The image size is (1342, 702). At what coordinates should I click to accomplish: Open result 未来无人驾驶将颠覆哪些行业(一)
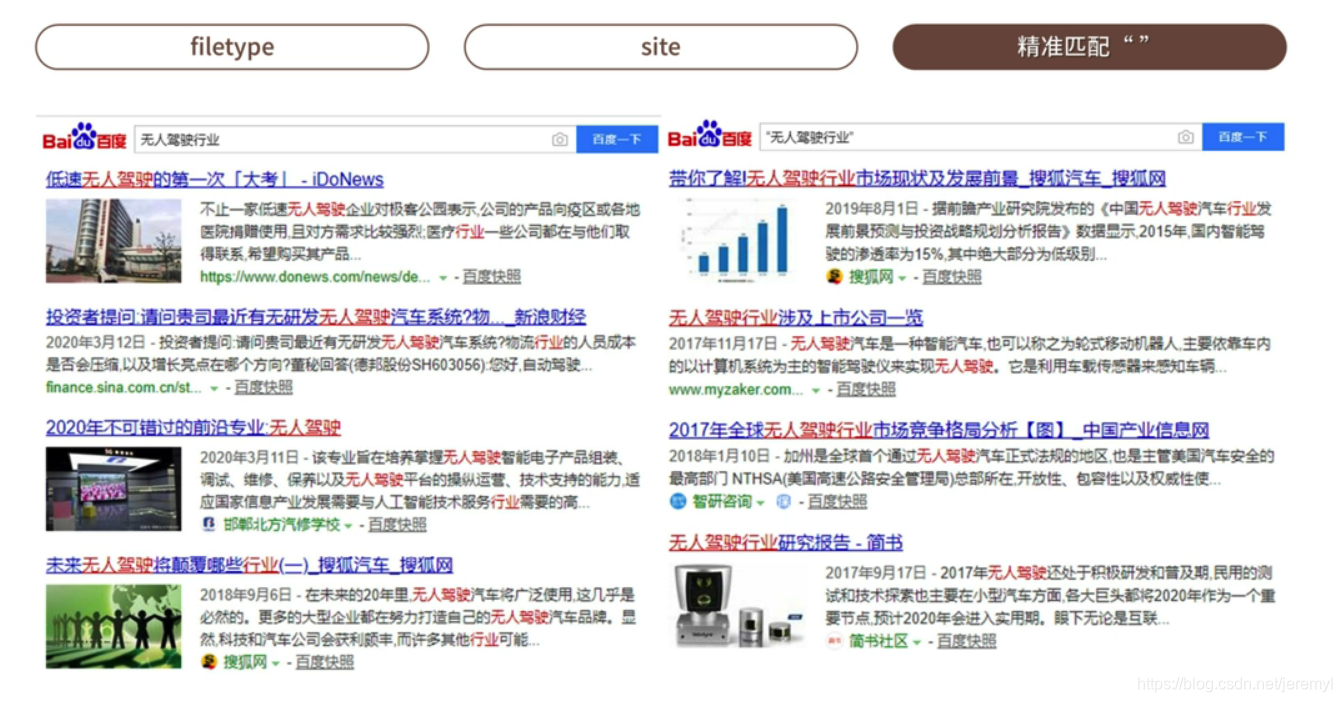click(x=250, y=565)
